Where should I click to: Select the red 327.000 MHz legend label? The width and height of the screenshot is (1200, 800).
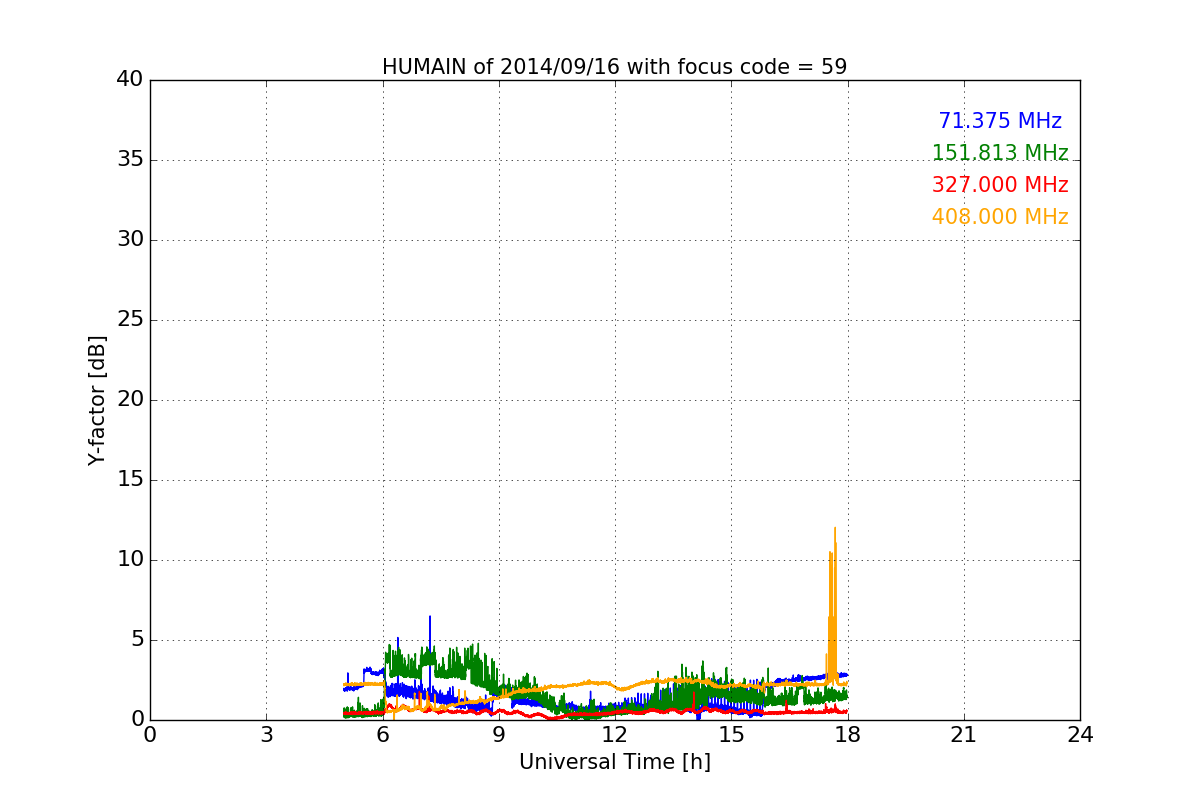pos(1000,185)
